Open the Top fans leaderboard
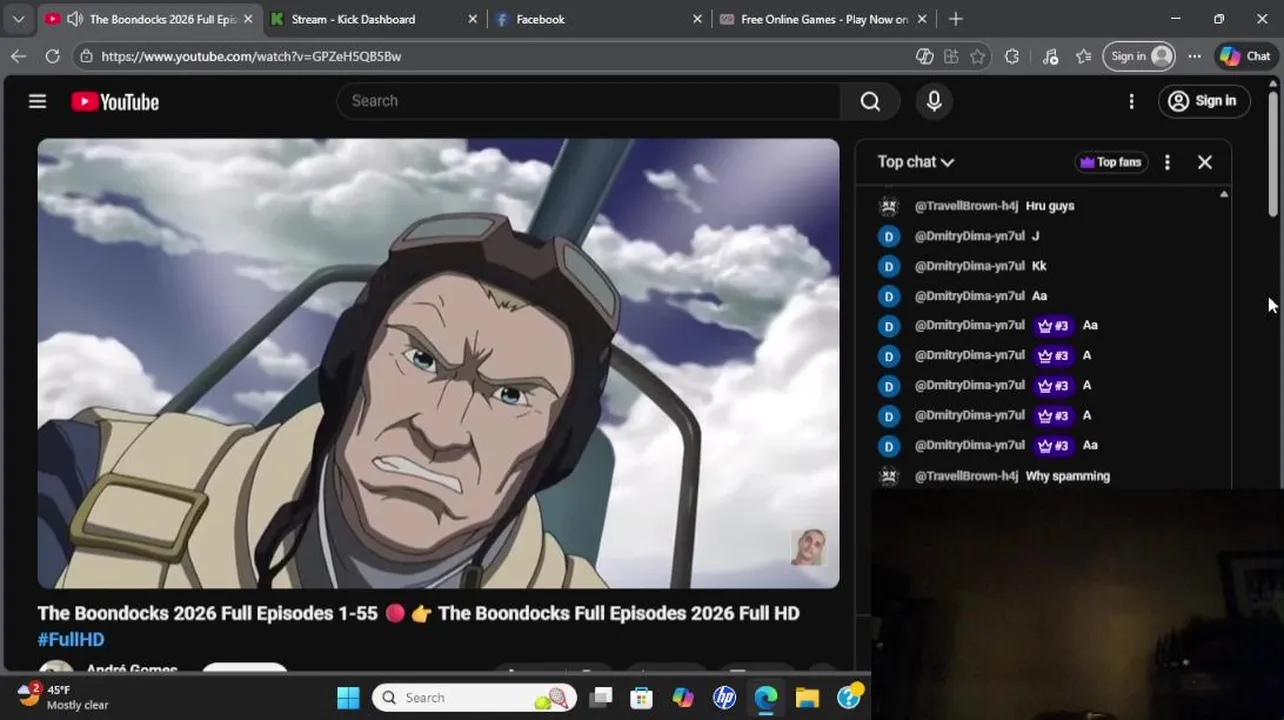This screenshot has width=1284, height=720. pyautogui.click(x=1111, y=162)
